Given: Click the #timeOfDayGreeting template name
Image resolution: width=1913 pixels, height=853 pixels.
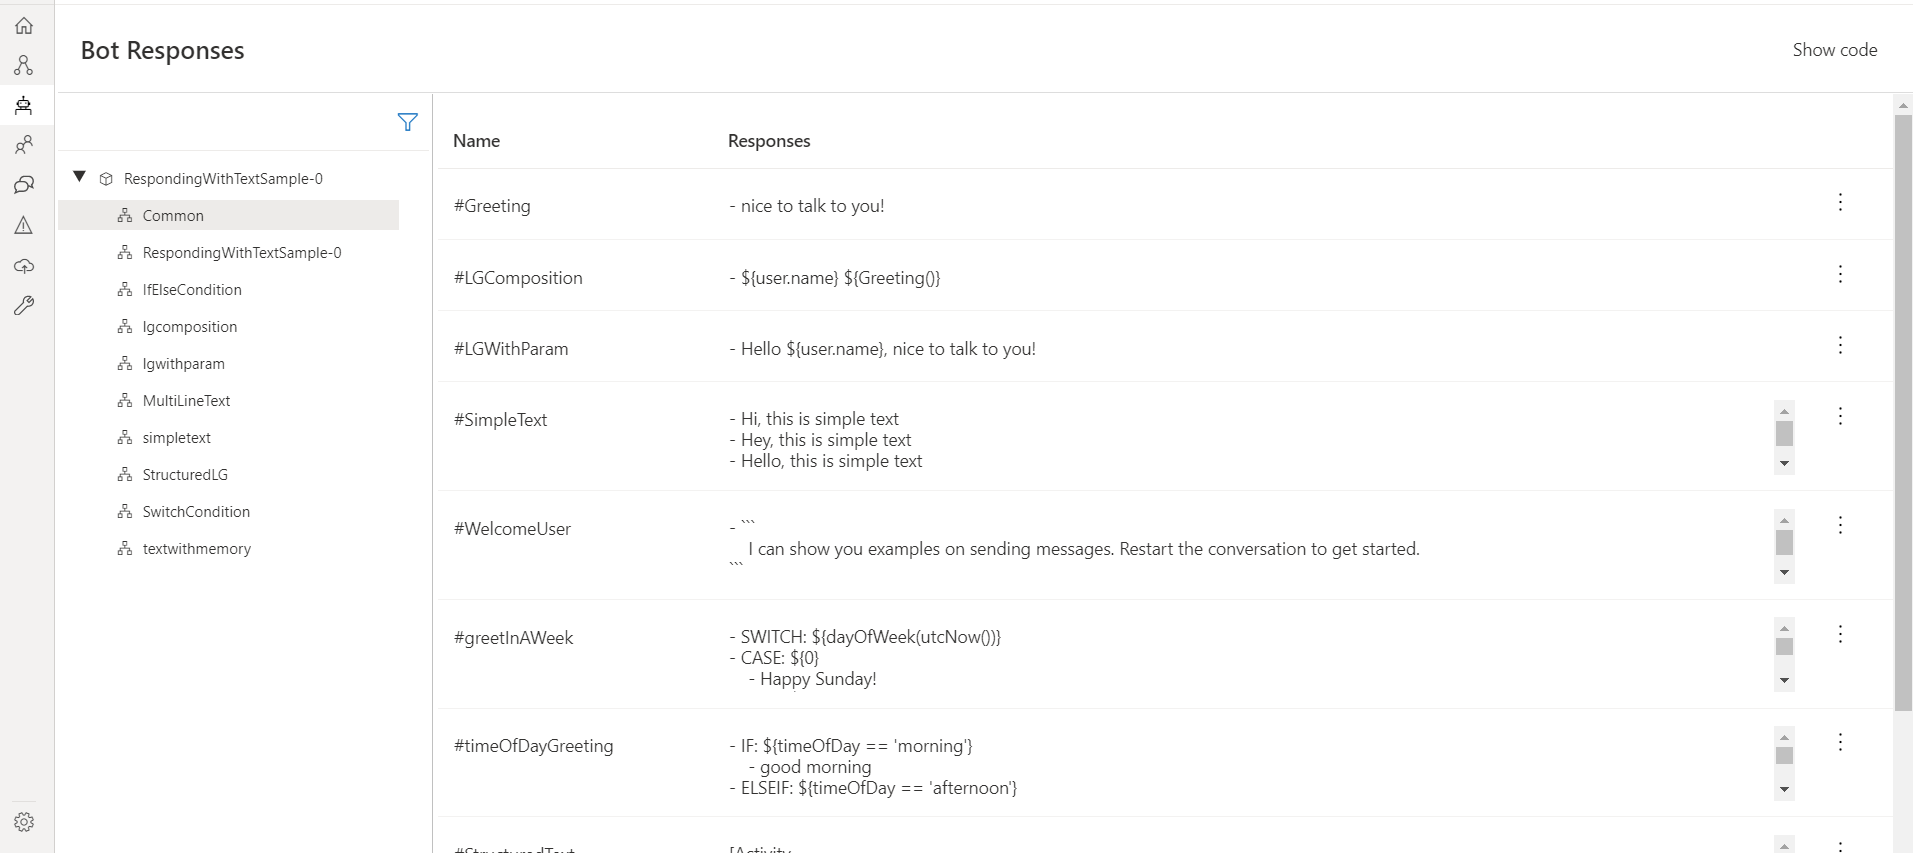Looking at the screenshot, I should click(x=533, y=746).
